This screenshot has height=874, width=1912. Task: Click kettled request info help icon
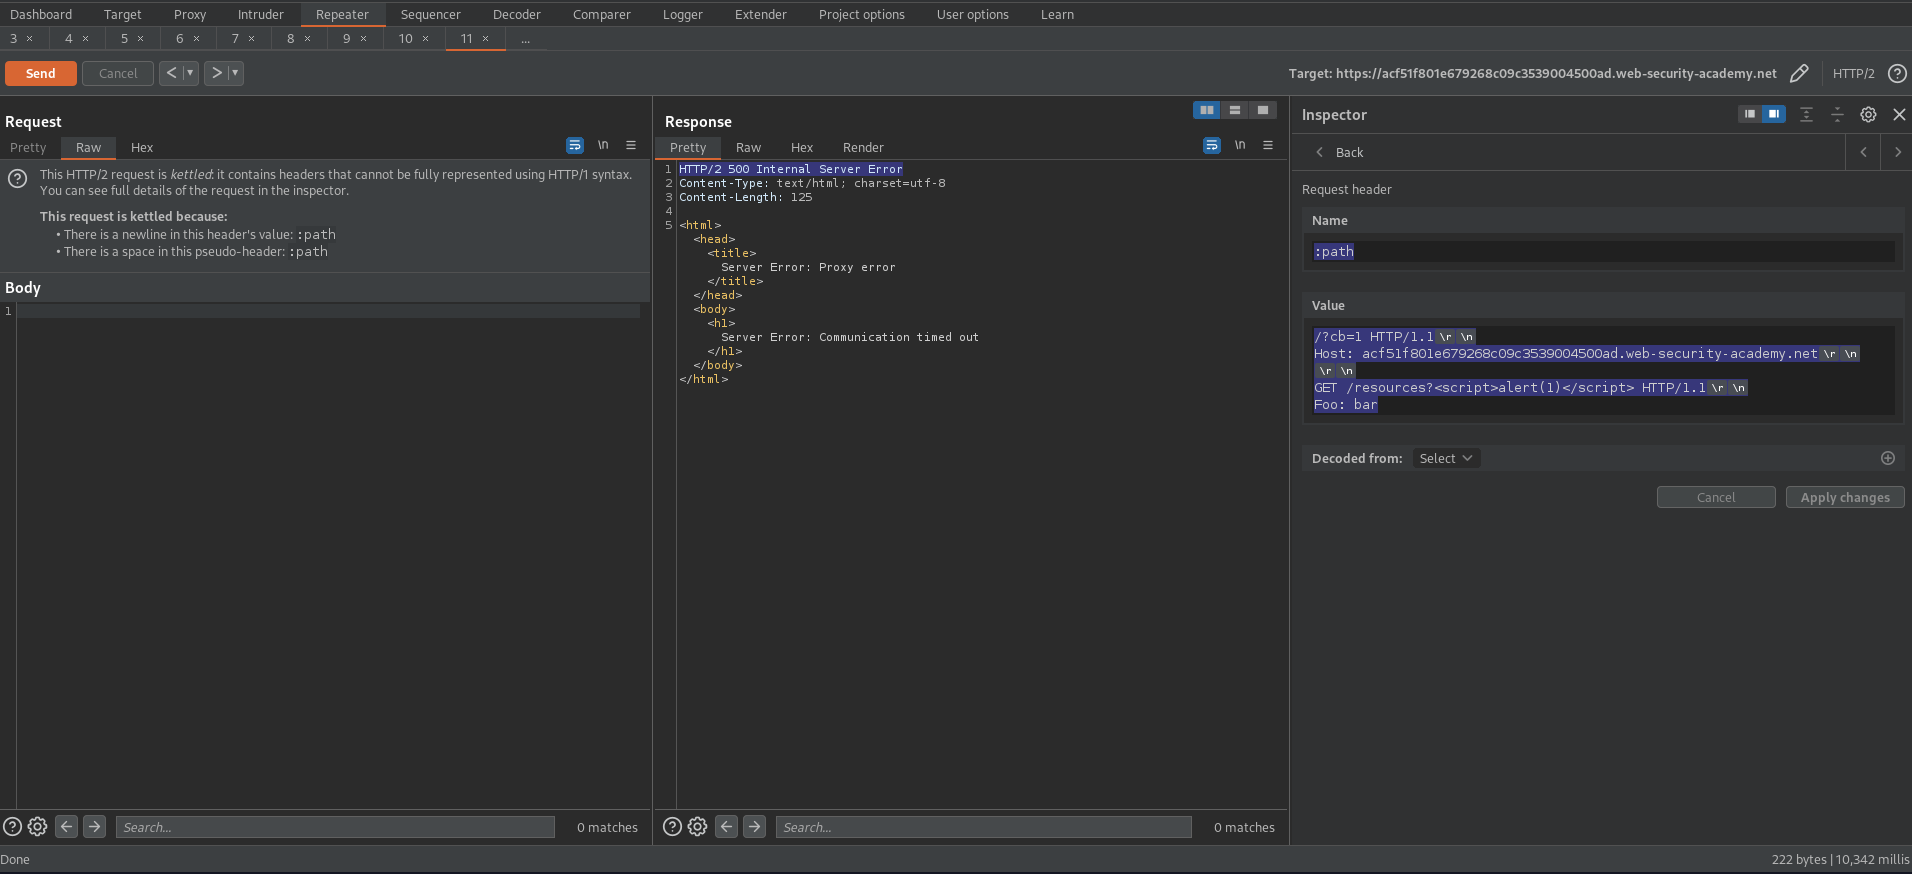coord(17,179)
